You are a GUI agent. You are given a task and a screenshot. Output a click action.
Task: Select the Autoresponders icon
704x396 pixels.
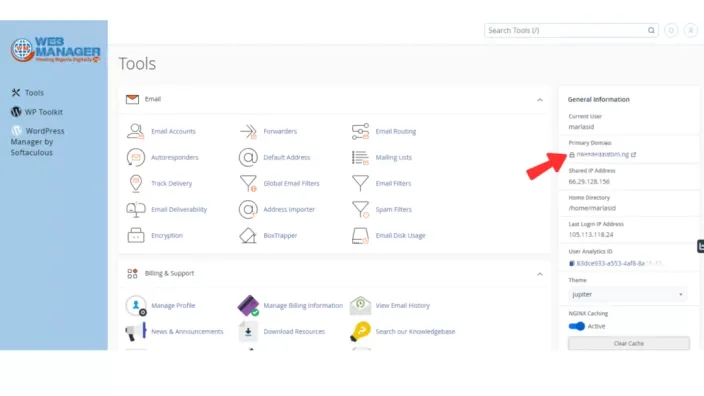(136, 157)
